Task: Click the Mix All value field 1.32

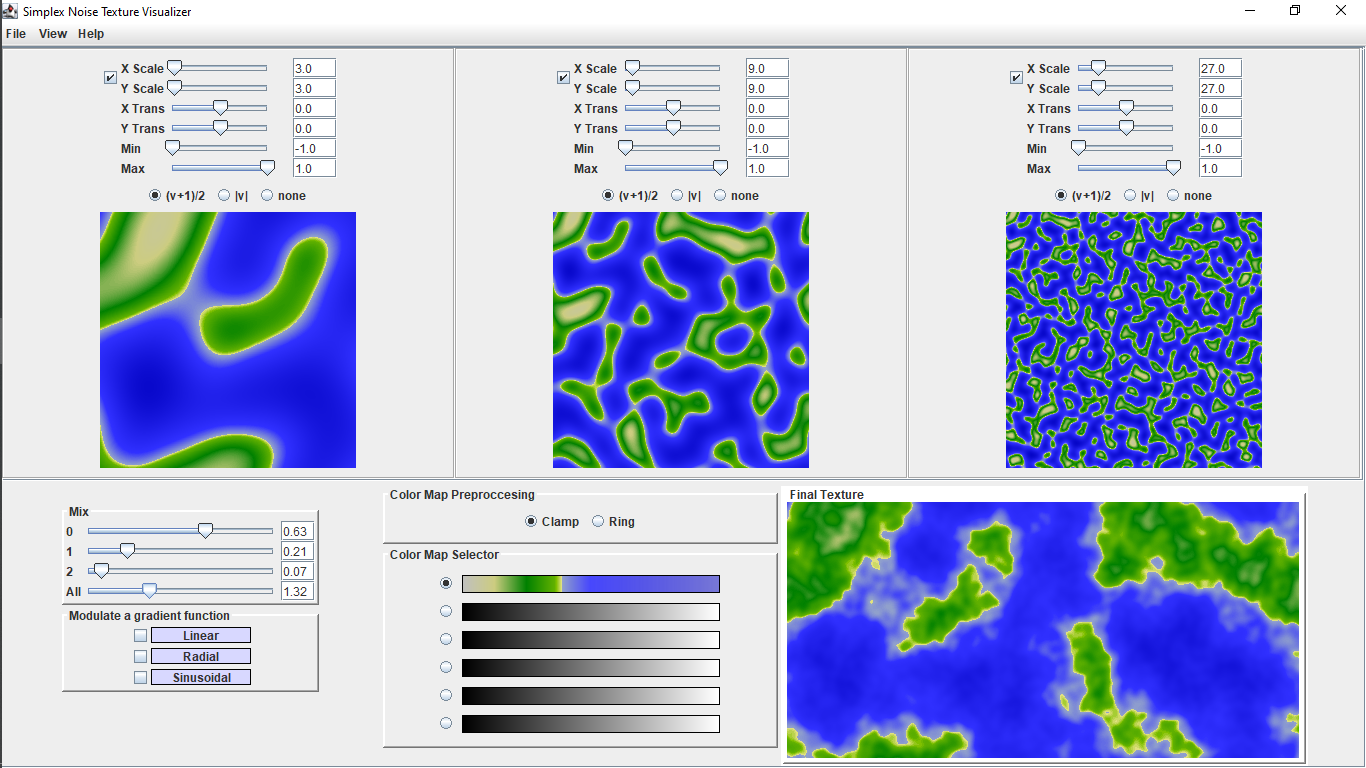Action: click(x=297, y=591)
